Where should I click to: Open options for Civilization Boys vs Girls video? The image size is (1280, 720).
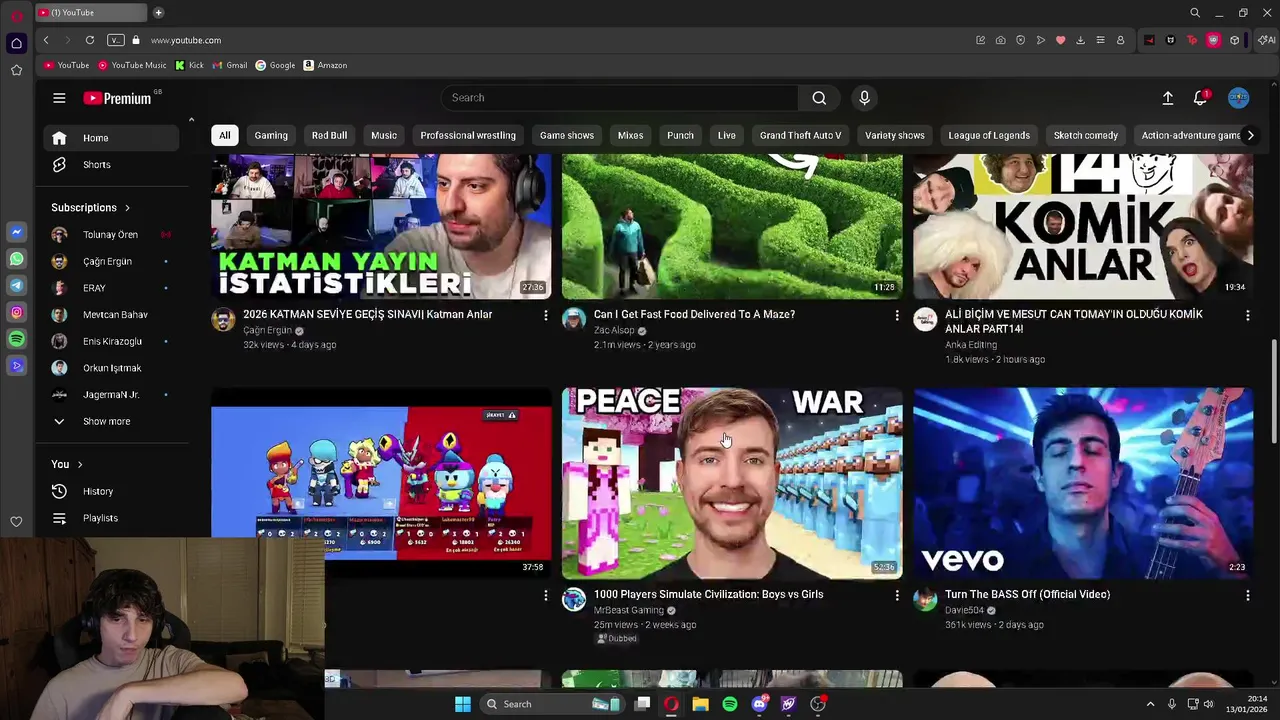click(x=896, y=595)
